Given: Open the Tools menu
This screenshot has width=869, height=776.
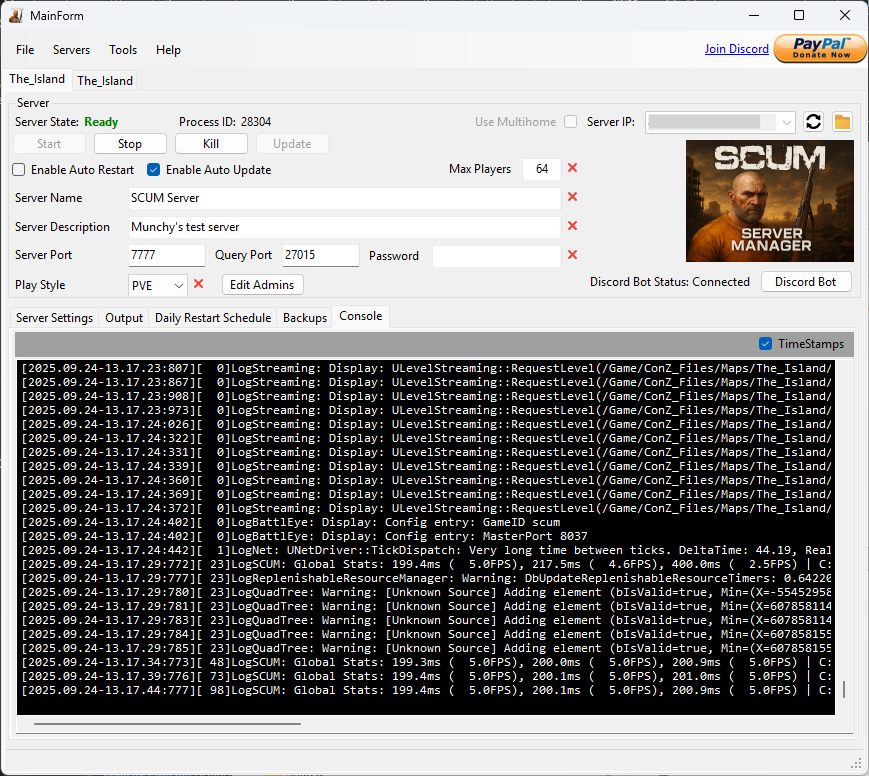Looking at the screenshot, I should 123,50.
